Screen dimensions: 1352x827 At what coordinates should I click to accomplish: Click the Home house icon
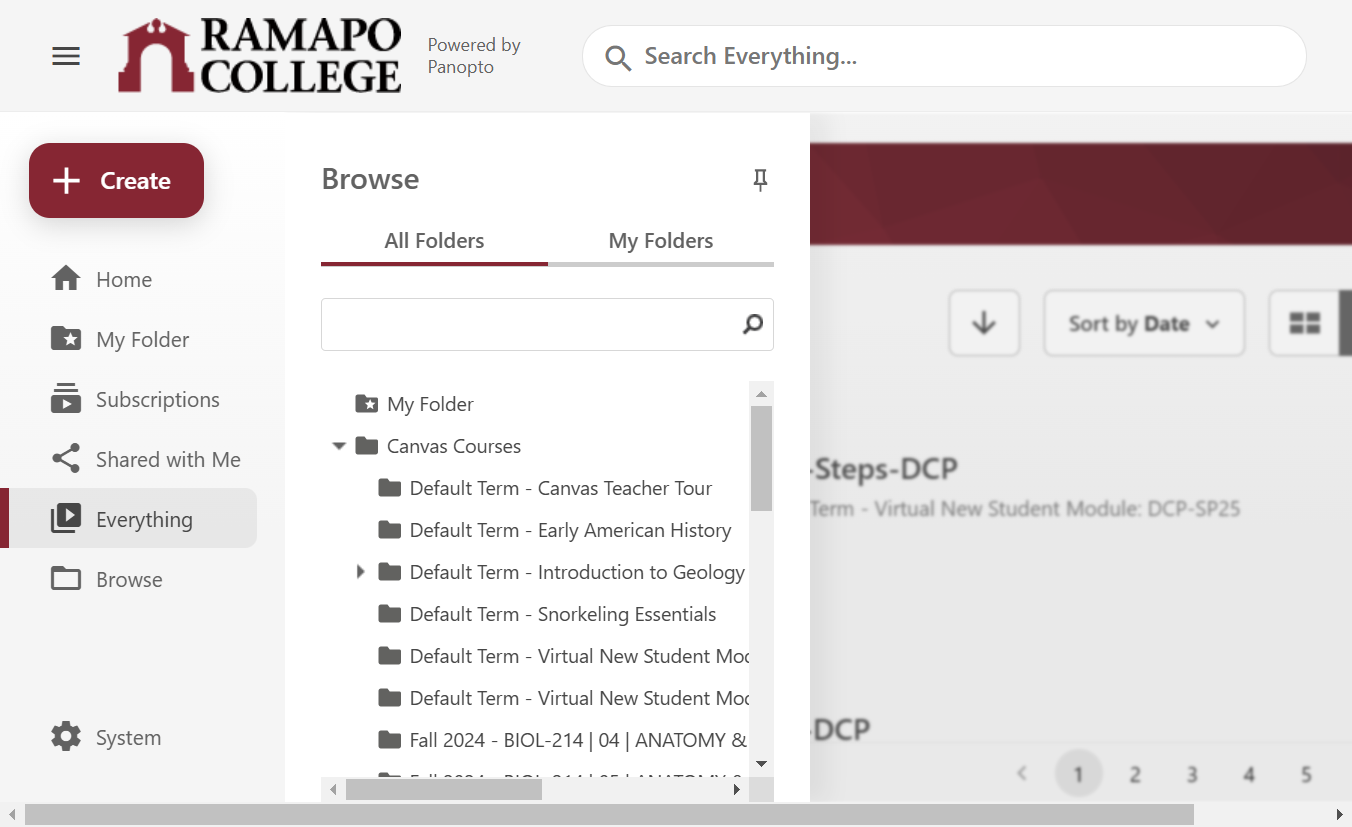(x=66, y=279)
